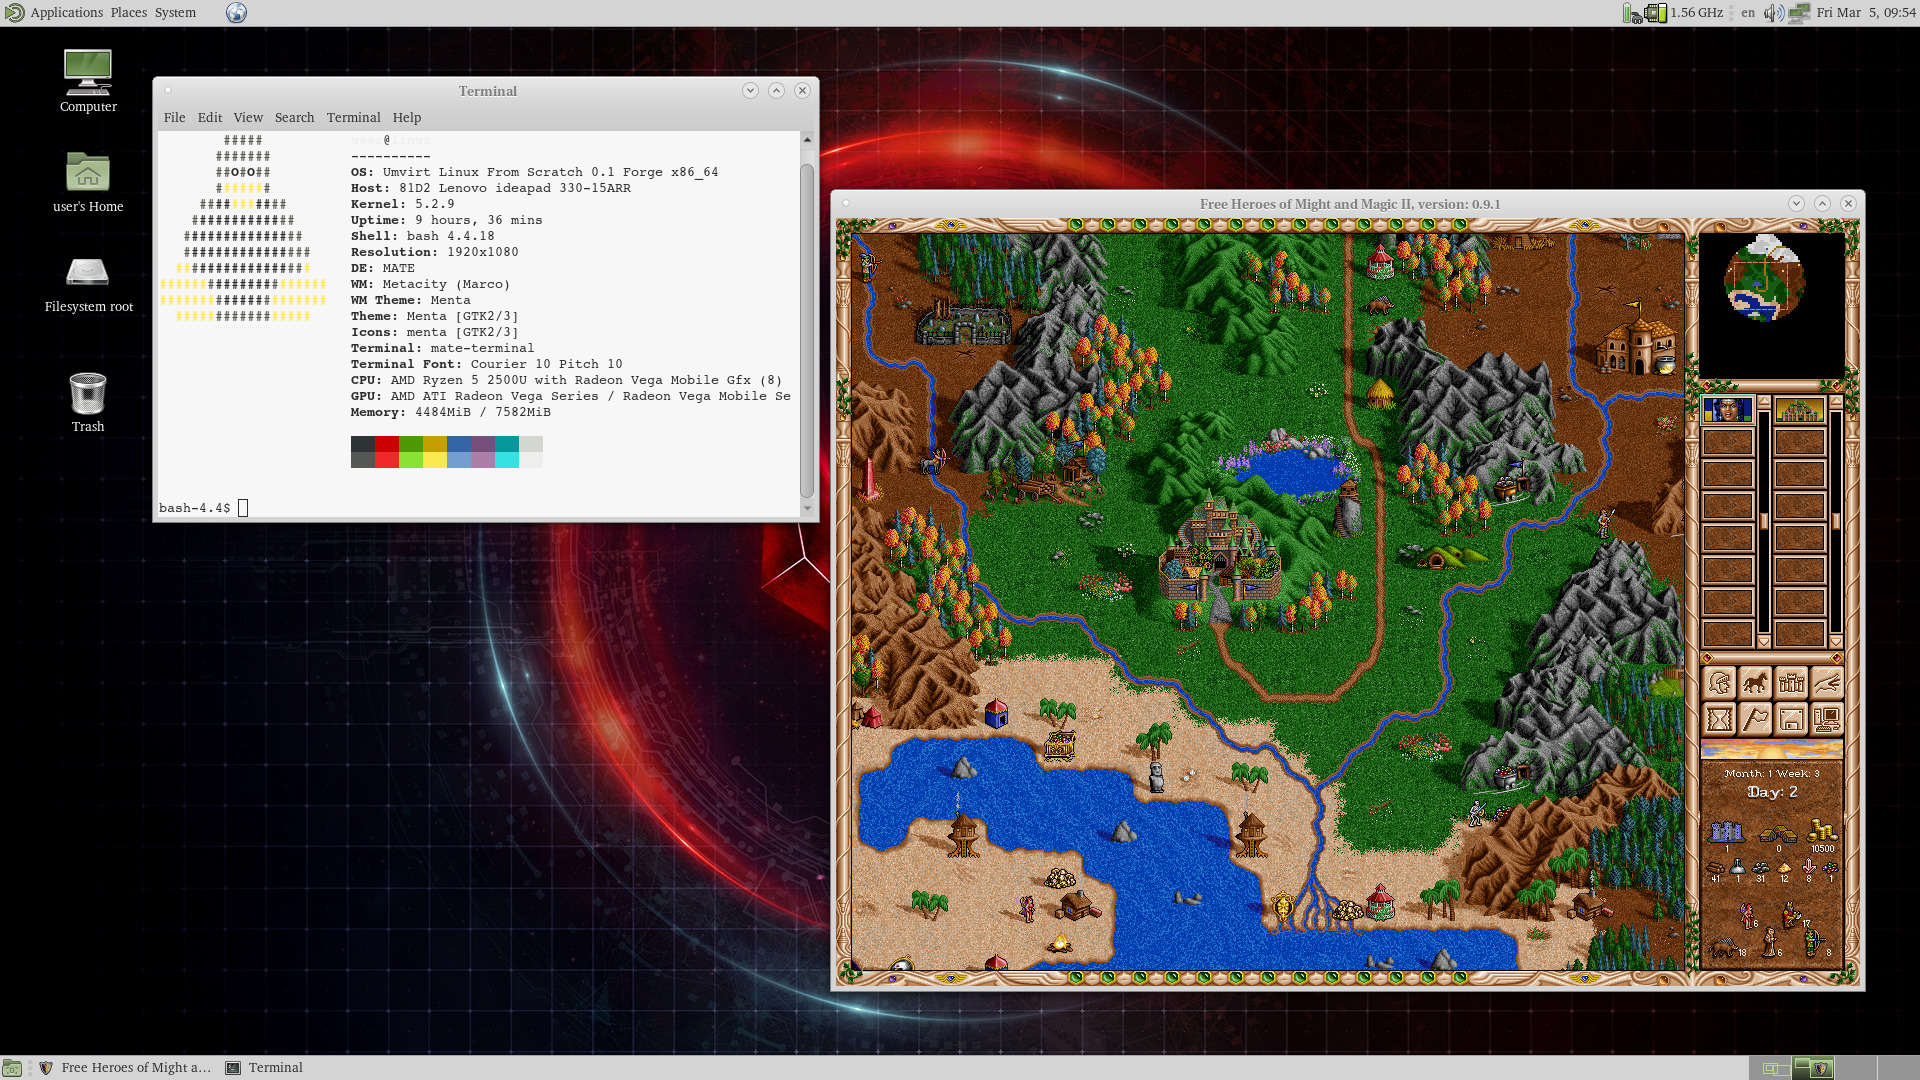Screen dimensions: 1920x1080
Task: Open System Options computer button
Action: [1827, 720]
